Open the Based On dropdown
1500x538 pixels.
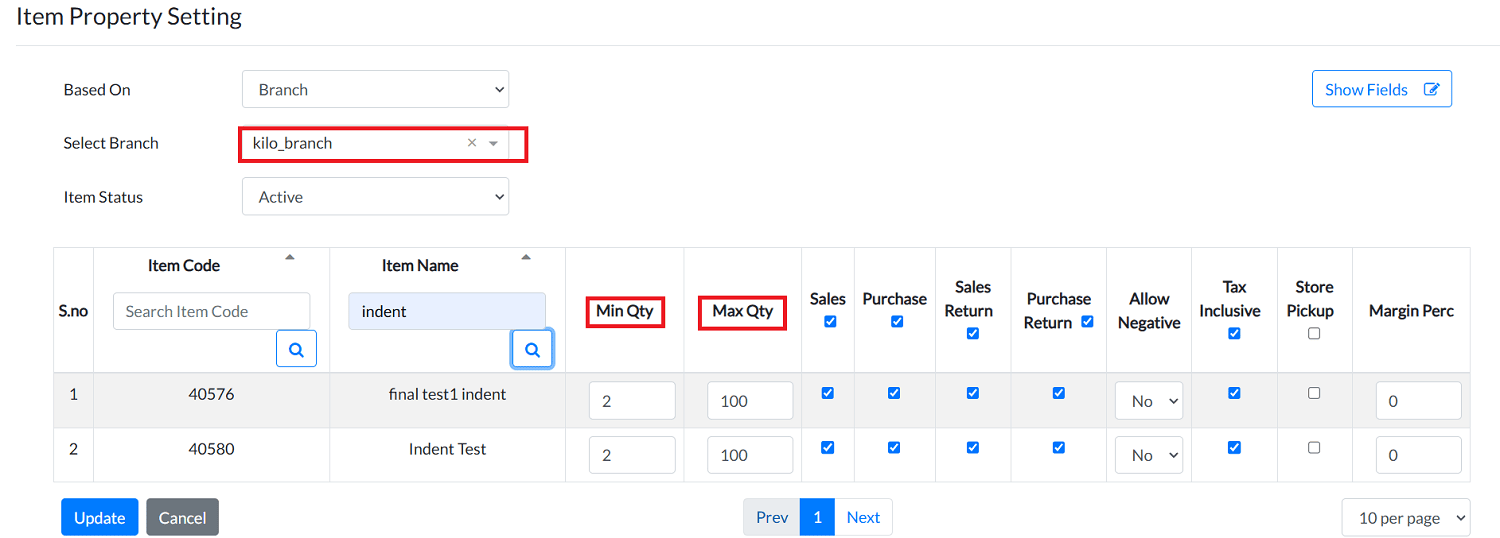375,89
